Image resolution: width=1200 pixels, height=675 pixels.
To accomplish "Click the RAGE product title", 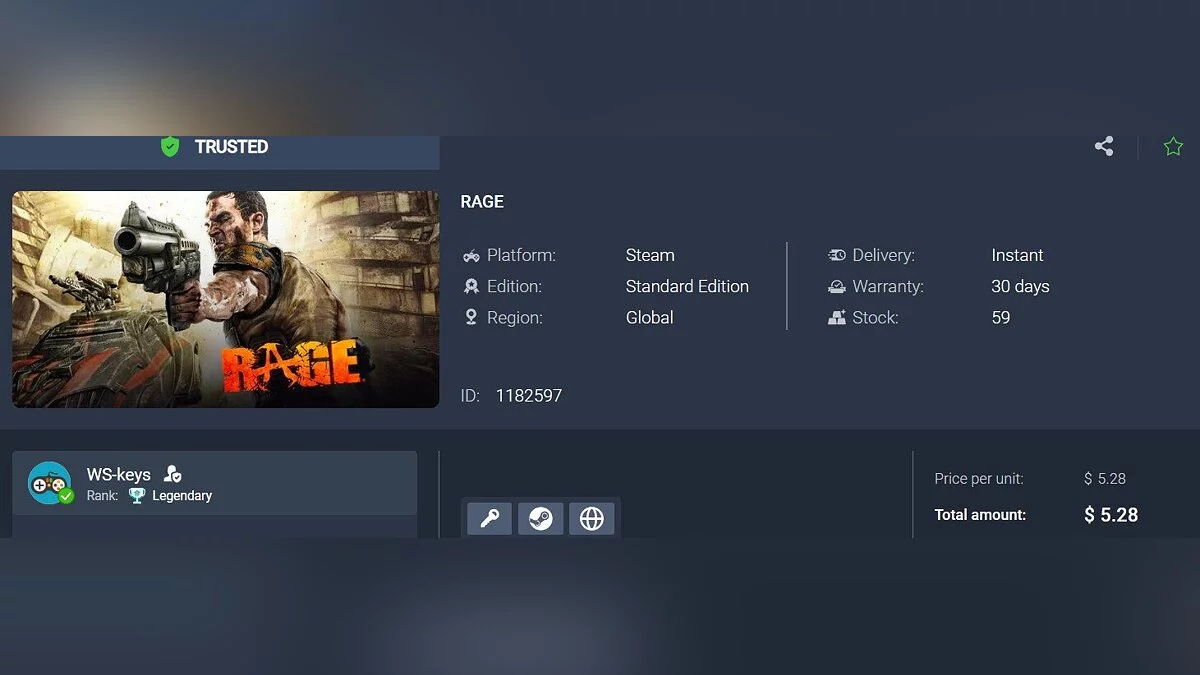I will (482, 202).
